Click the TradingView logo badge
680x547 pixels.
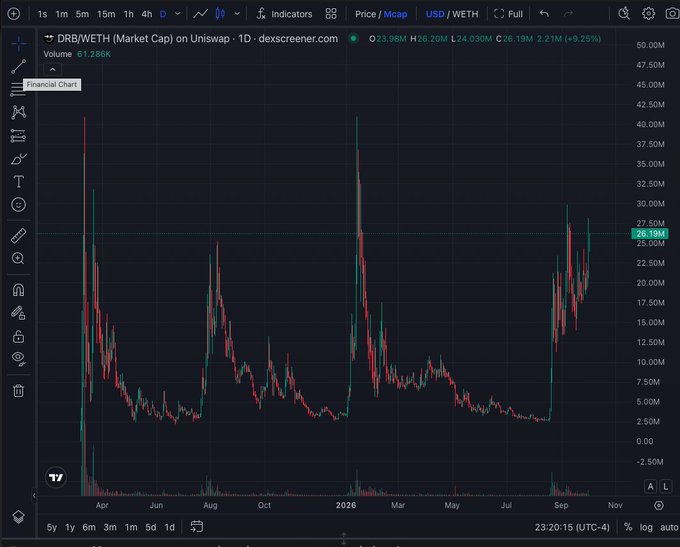[x=56, y=477]
